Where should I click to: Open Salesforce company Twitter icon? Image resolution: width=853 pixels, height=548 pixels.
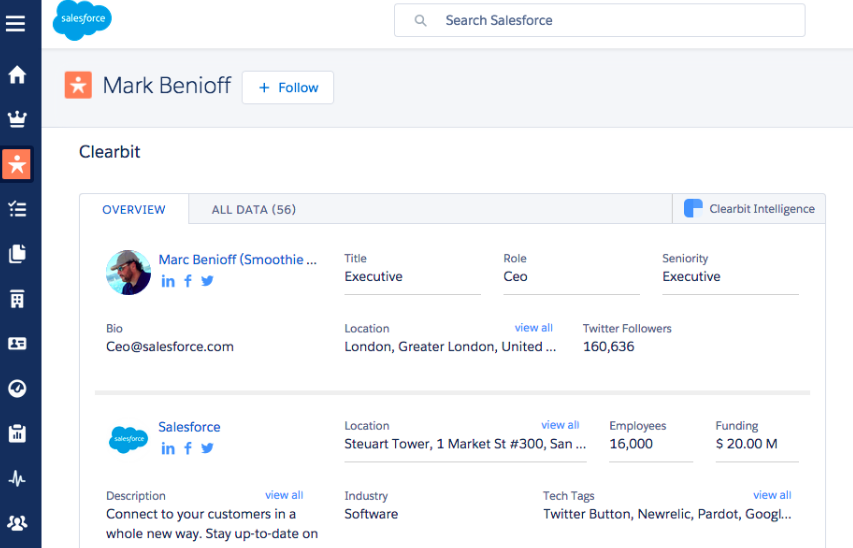207,448
